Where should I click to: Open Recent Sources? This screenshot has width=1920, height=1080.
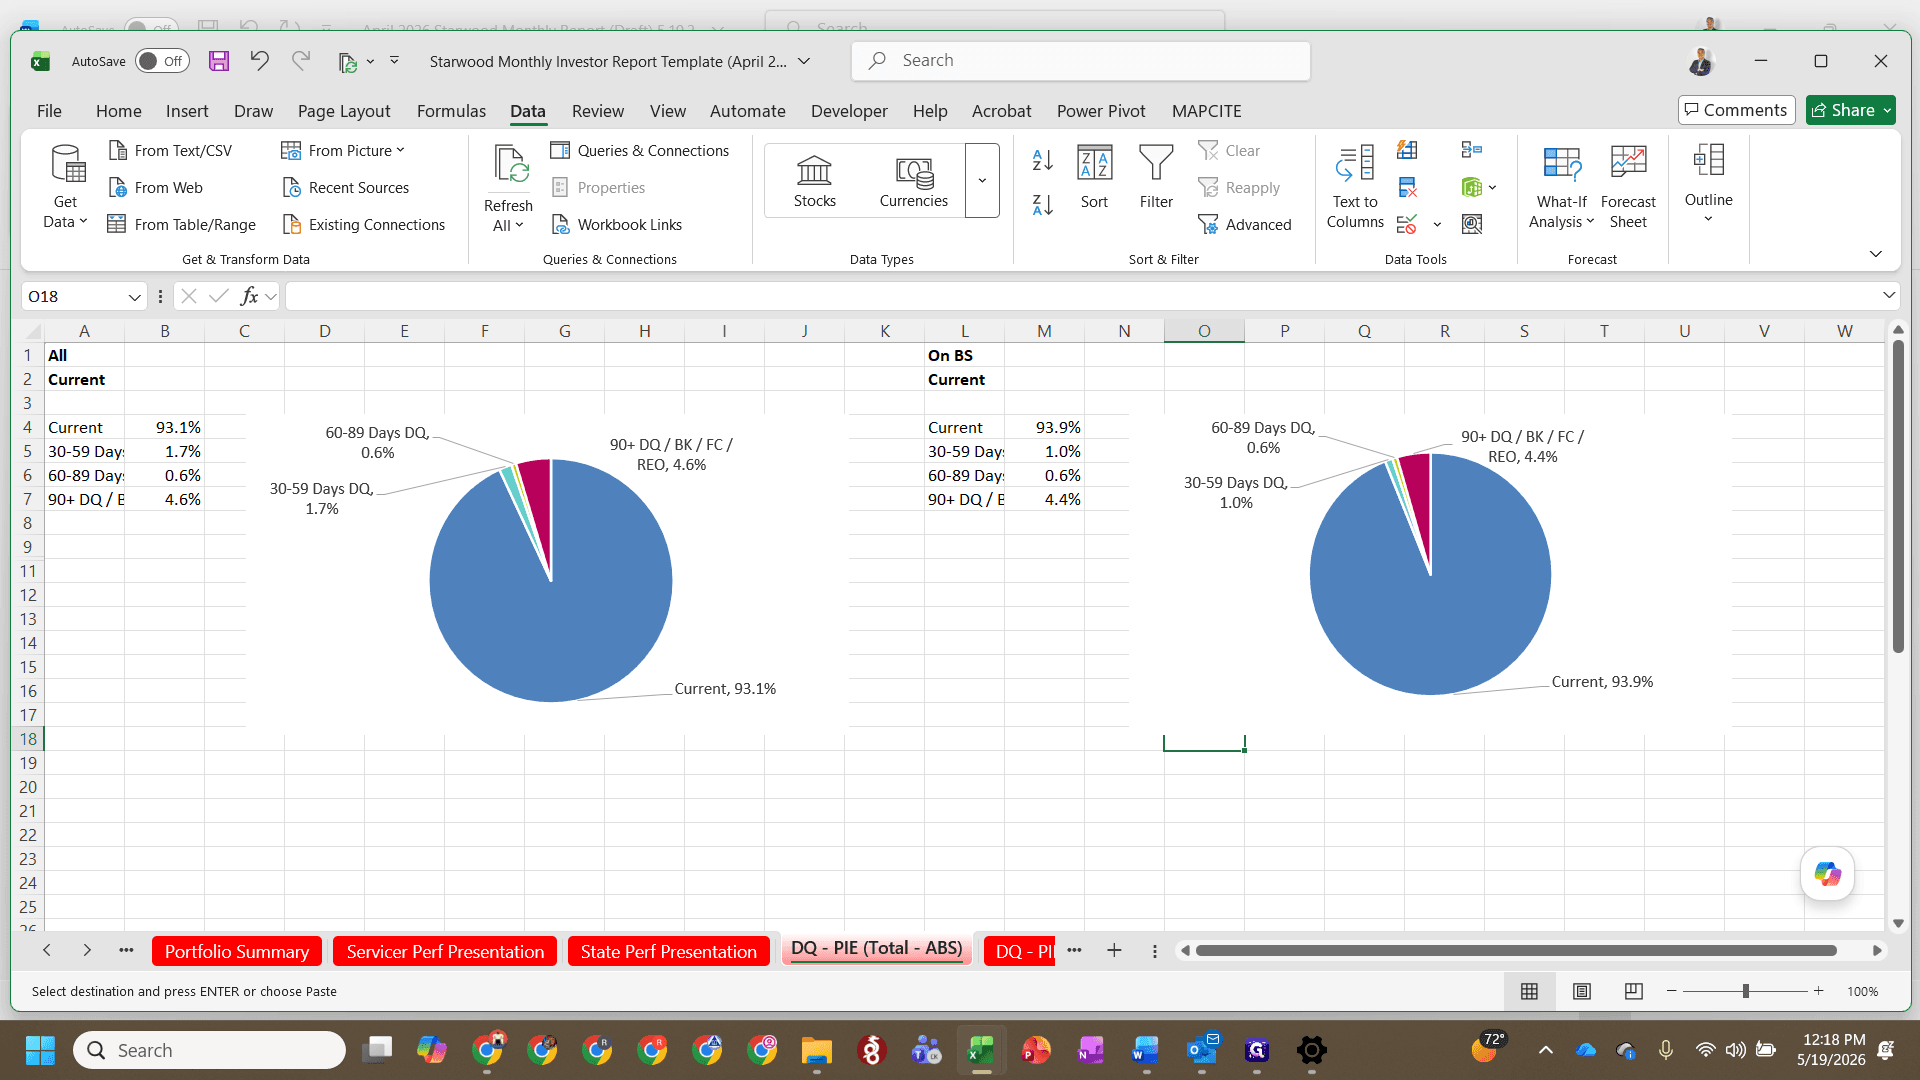[346, 188]
